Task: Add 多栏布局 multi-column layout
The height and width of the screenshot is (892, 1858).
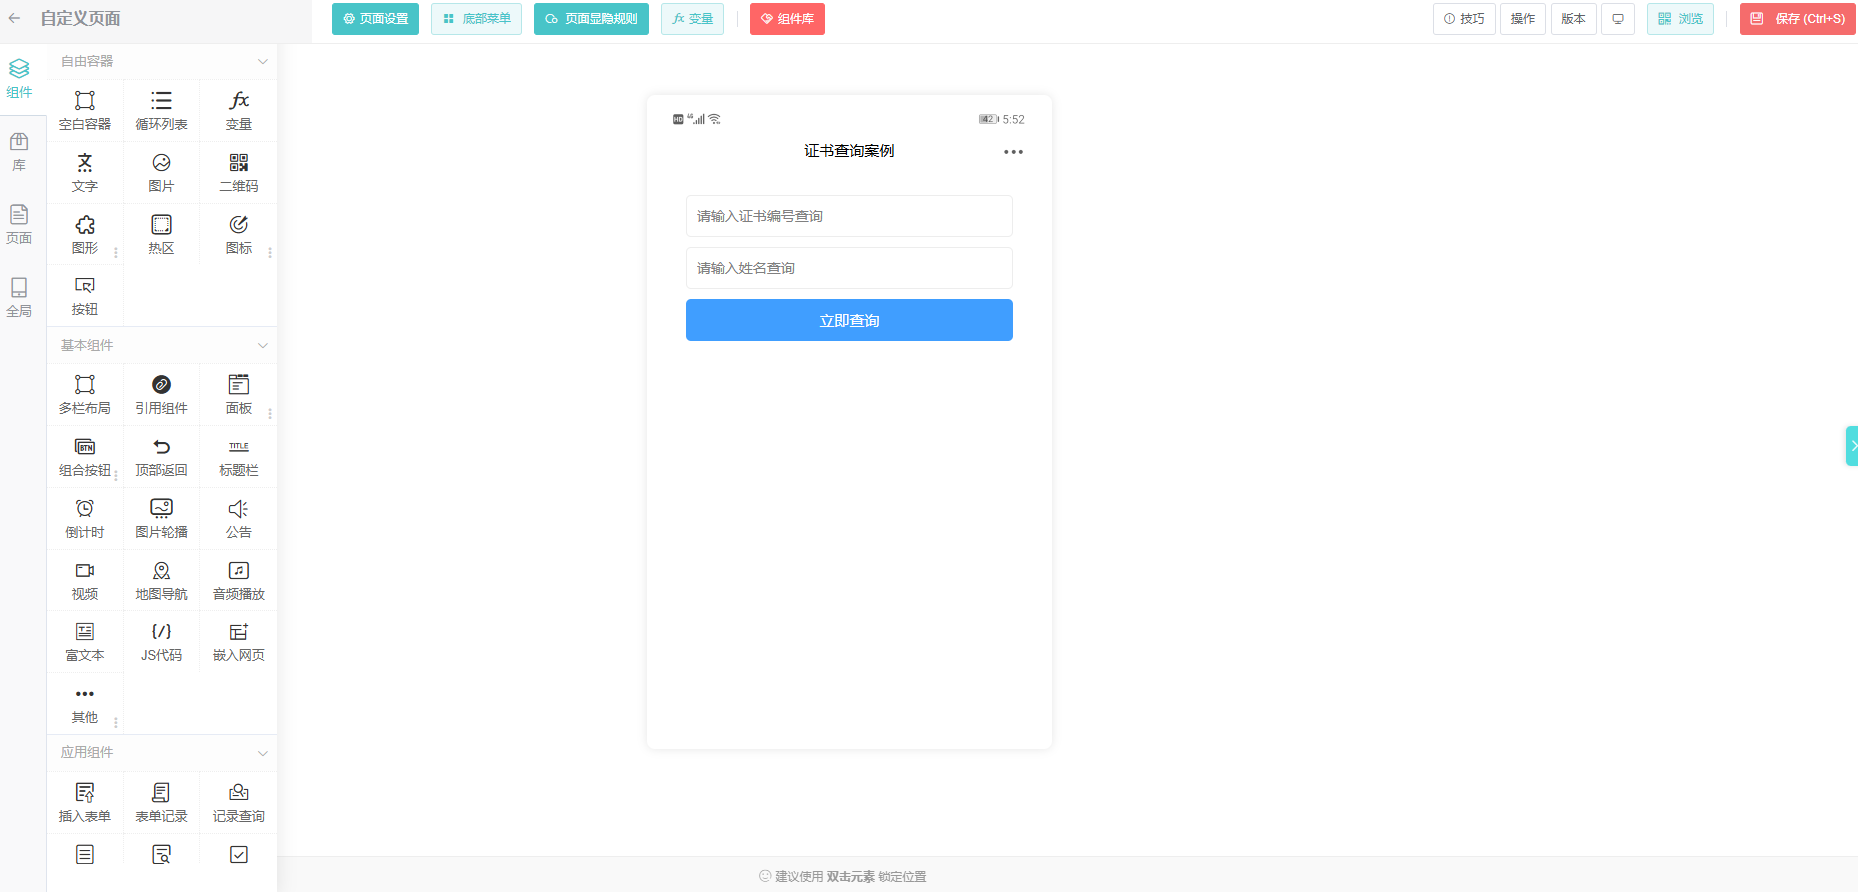Action: (85, 395)
